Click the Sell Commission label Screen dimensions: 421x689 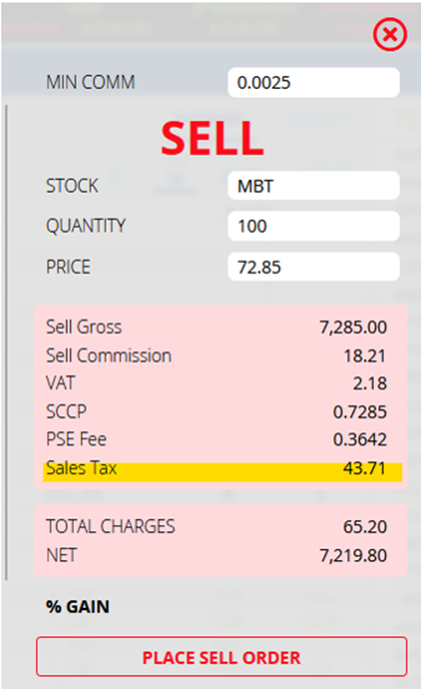click(109, 355)
